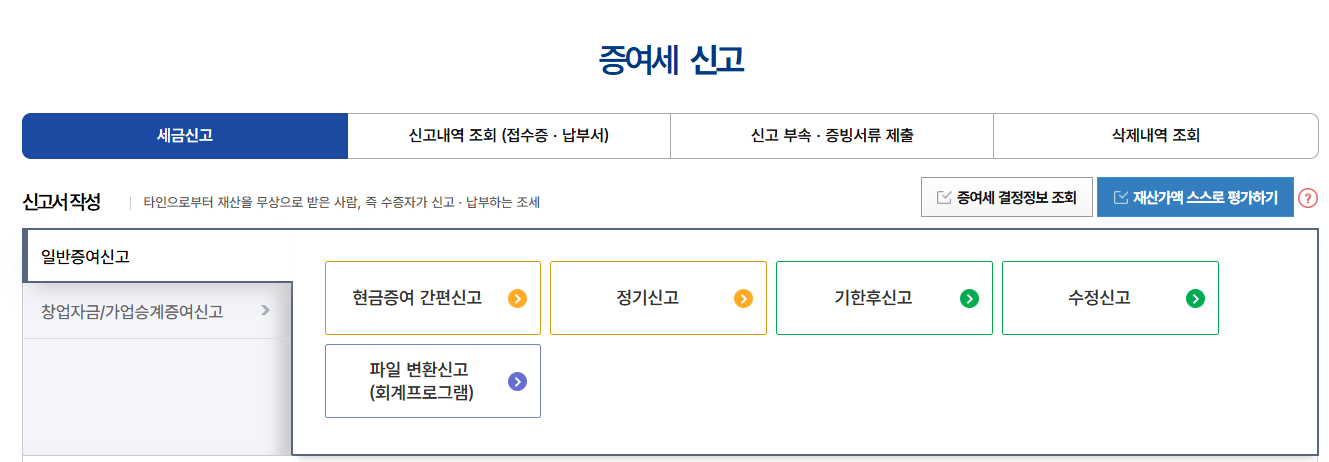This screenshot has height=462, width=1329.
Task: Click the green arrow icon on 수정신고
Action: [1195, 298]
